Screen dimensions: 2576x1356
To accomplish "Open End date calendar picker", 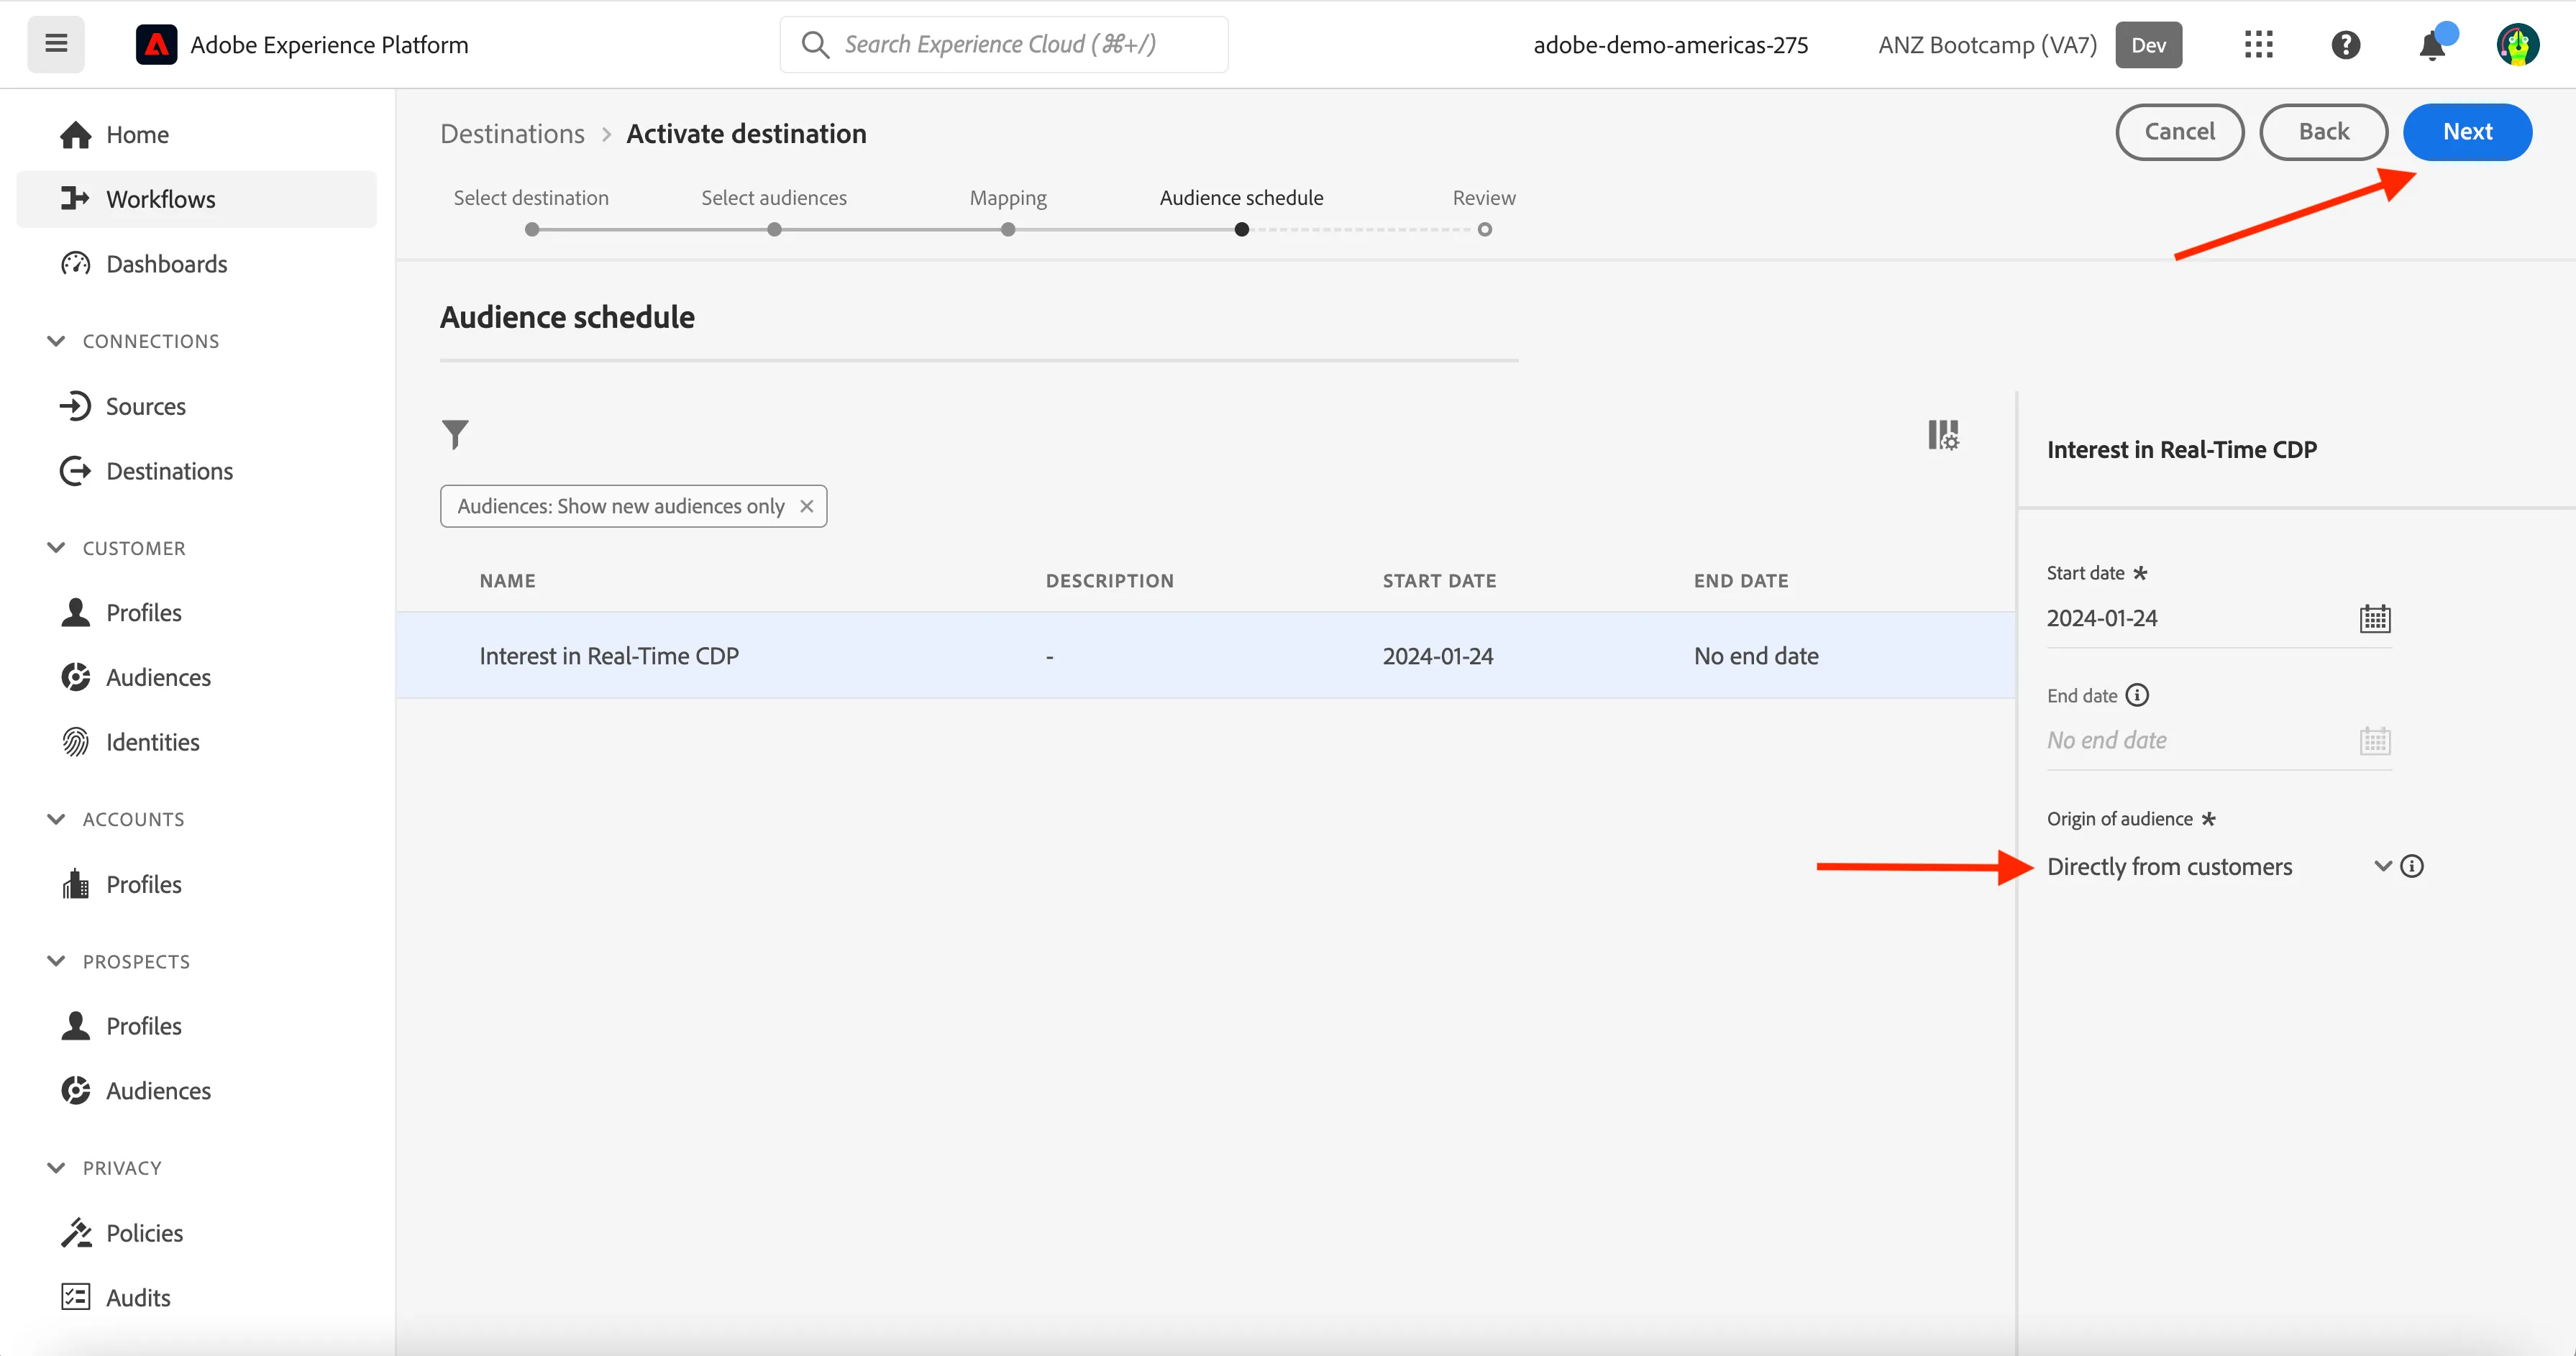I will click(x=2374, y=741).
